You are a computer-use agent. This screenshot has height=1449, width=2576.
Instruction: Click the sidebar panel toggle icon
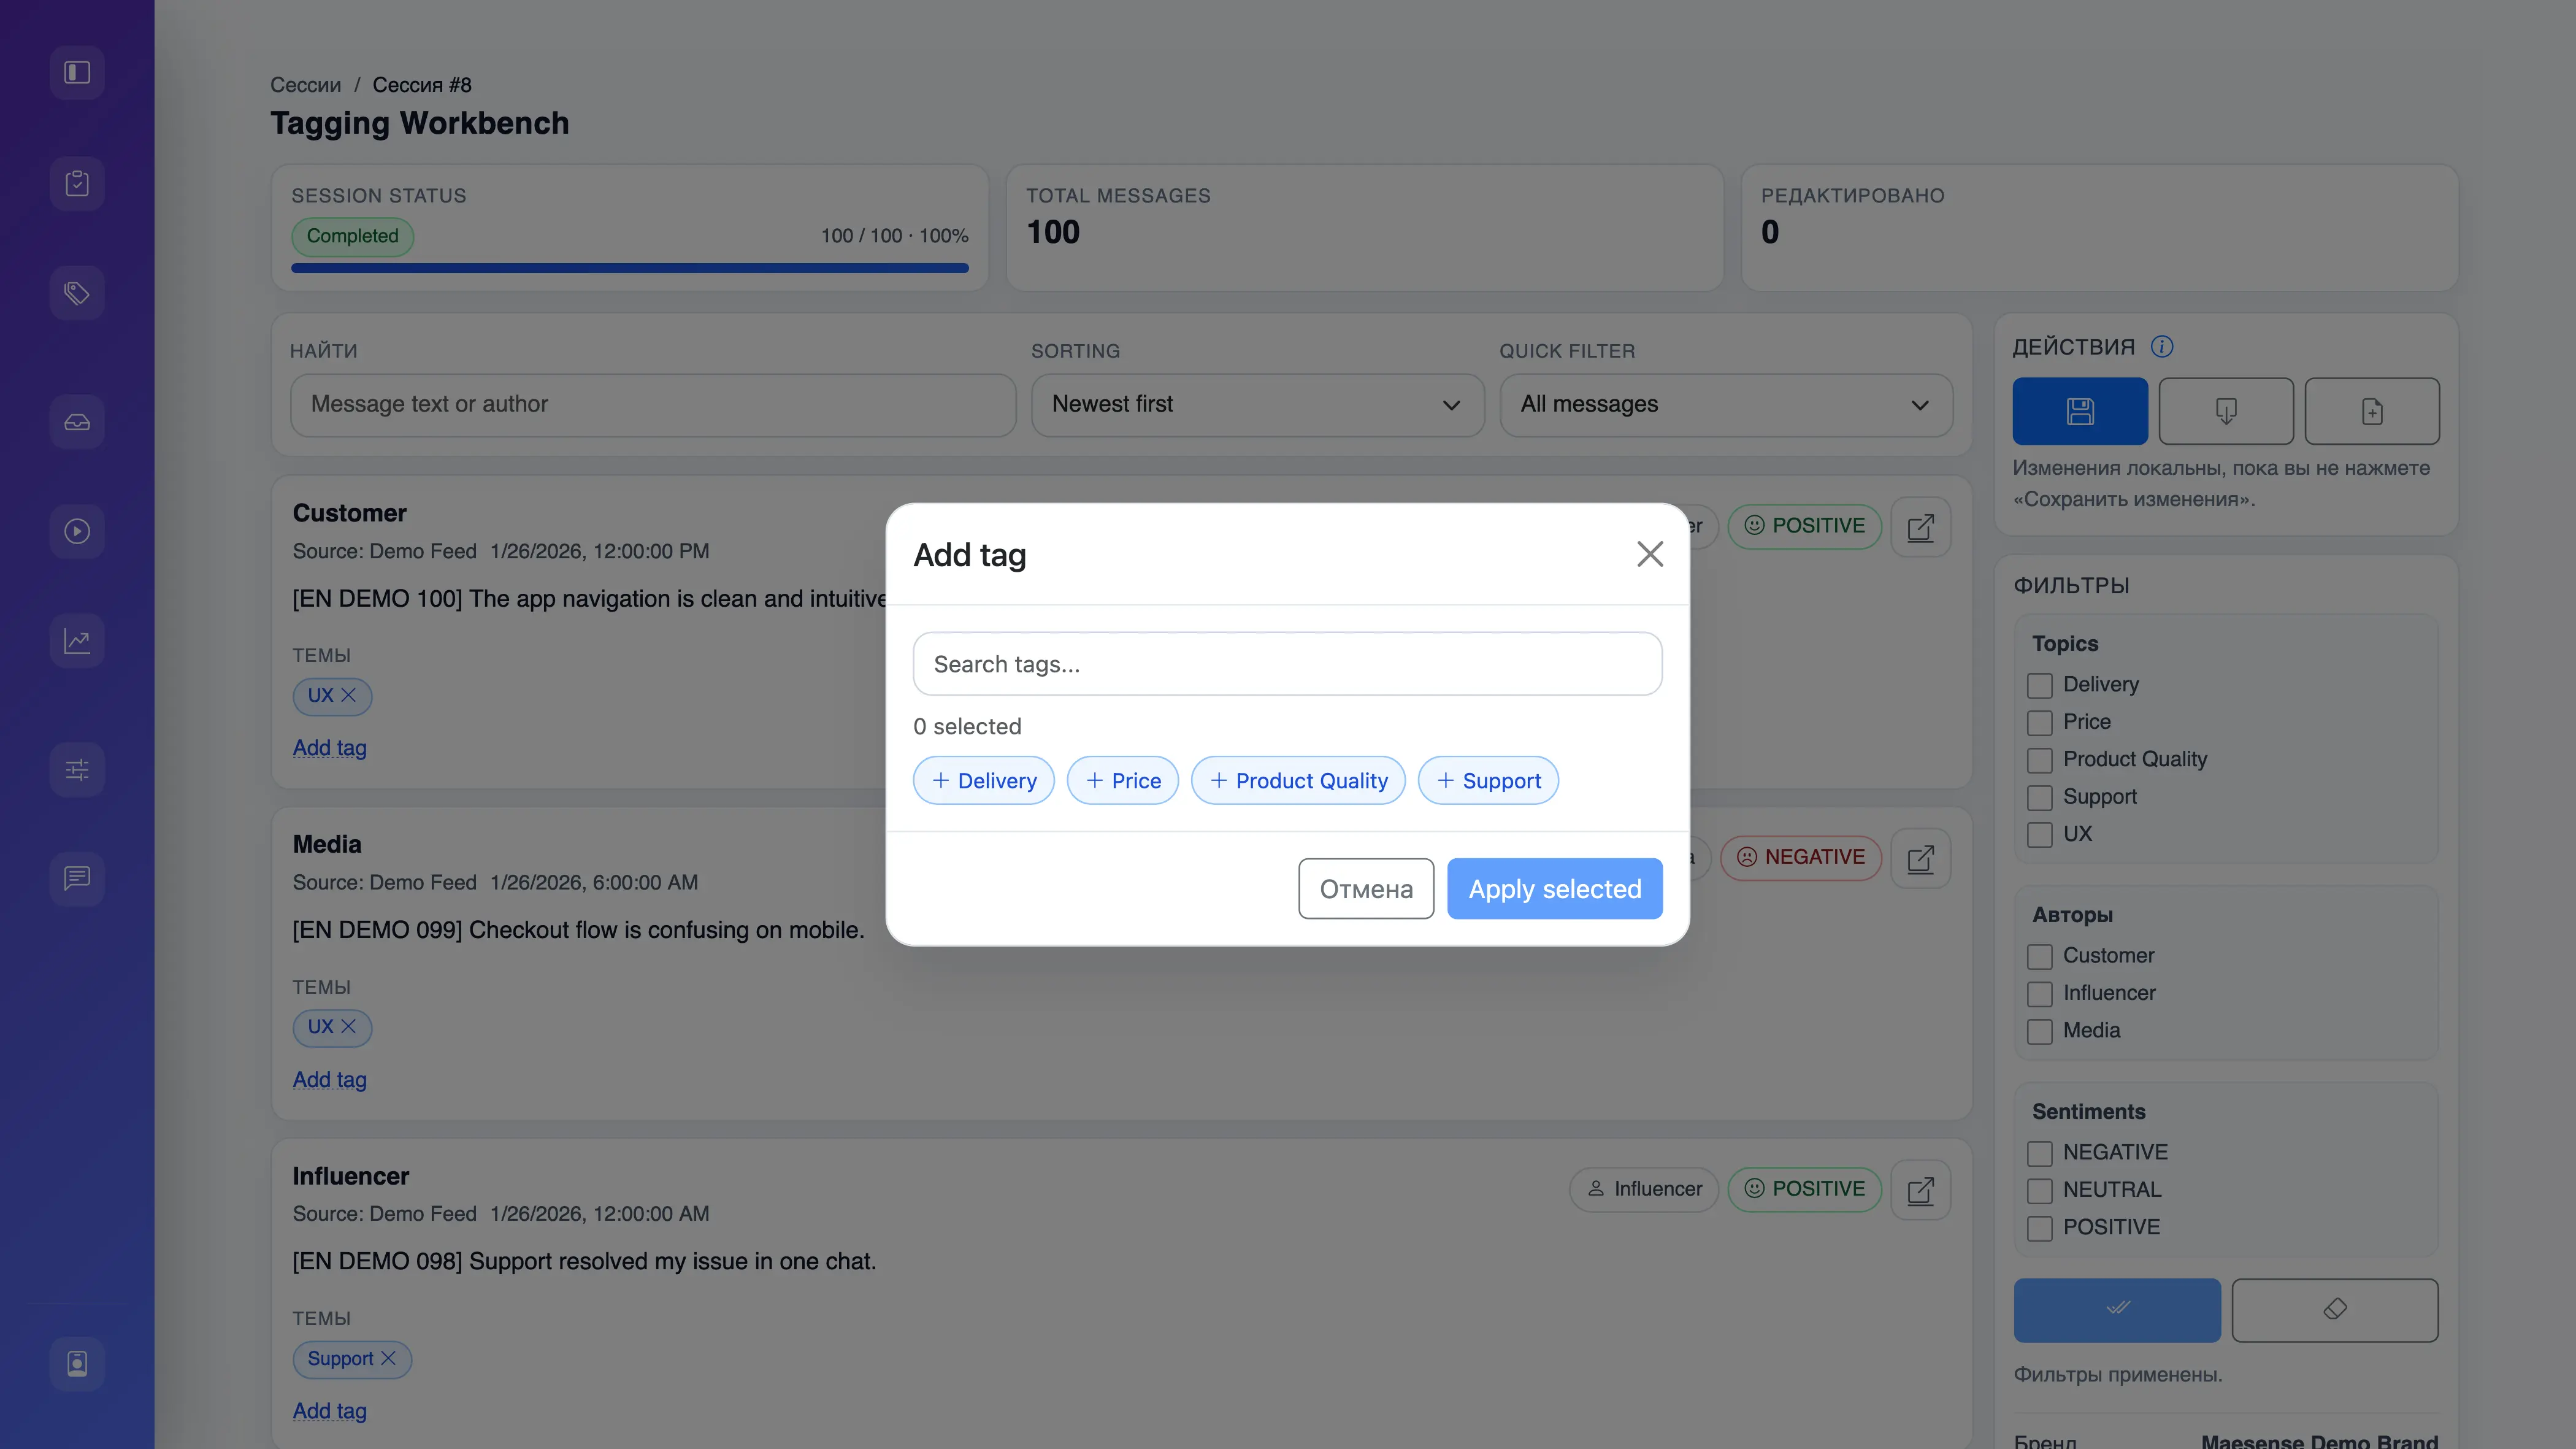click(x=77, y=72)
